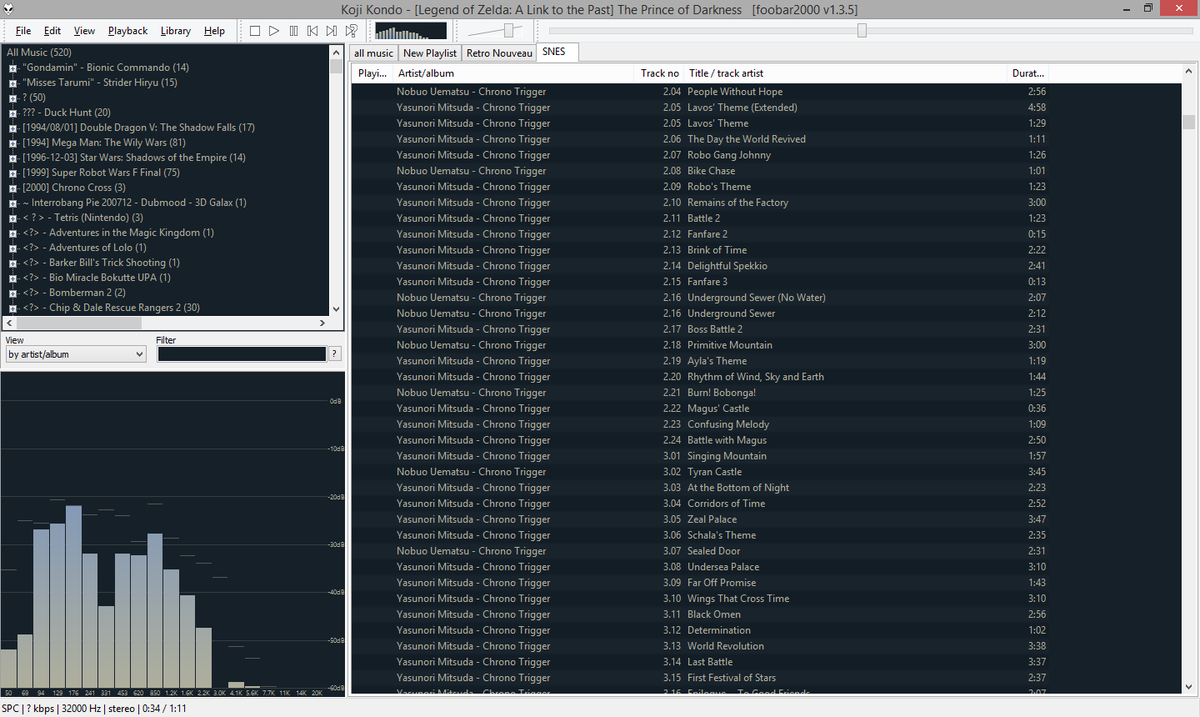
Task: Go to the previous track
Action: 312,31
